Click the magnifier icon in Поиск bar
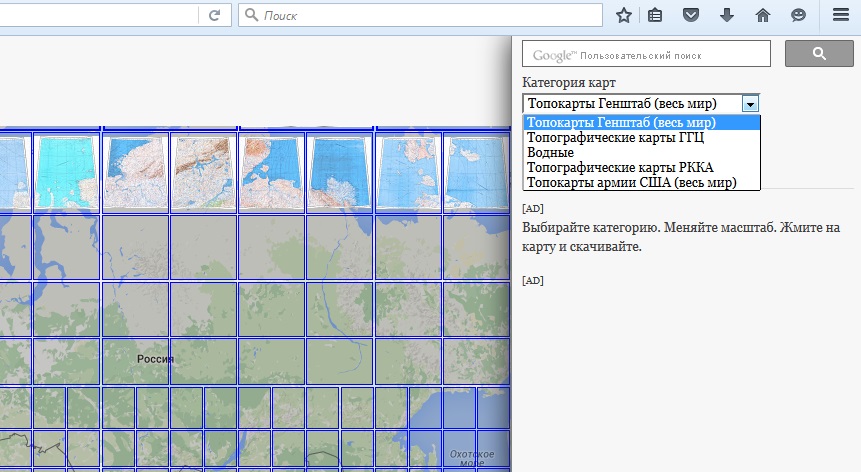 pyautogui.click(x=251, y=16)
